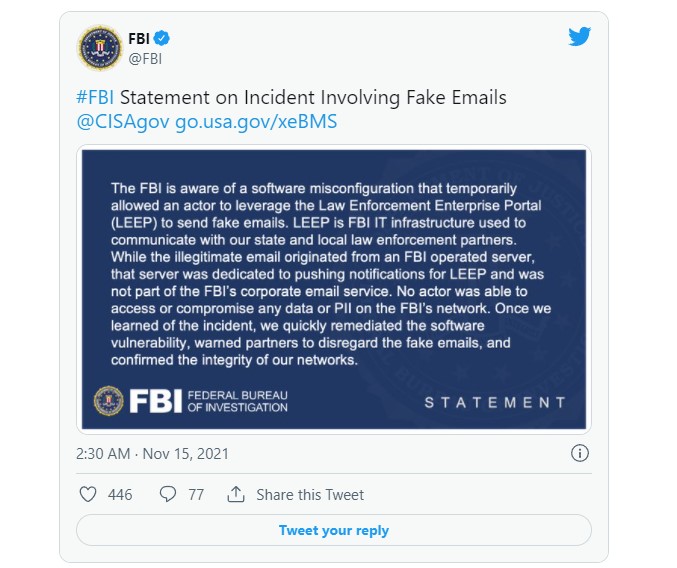Open the FBI statement image paragraph
The width and height of the screenshot is (677, 568).
pos(333,274)
